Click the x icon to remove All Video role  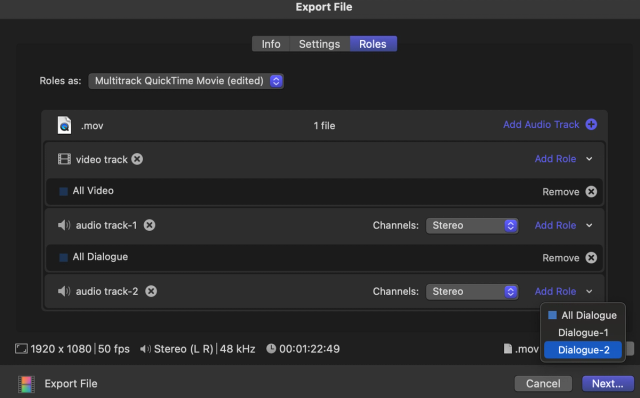click(591, 192)
